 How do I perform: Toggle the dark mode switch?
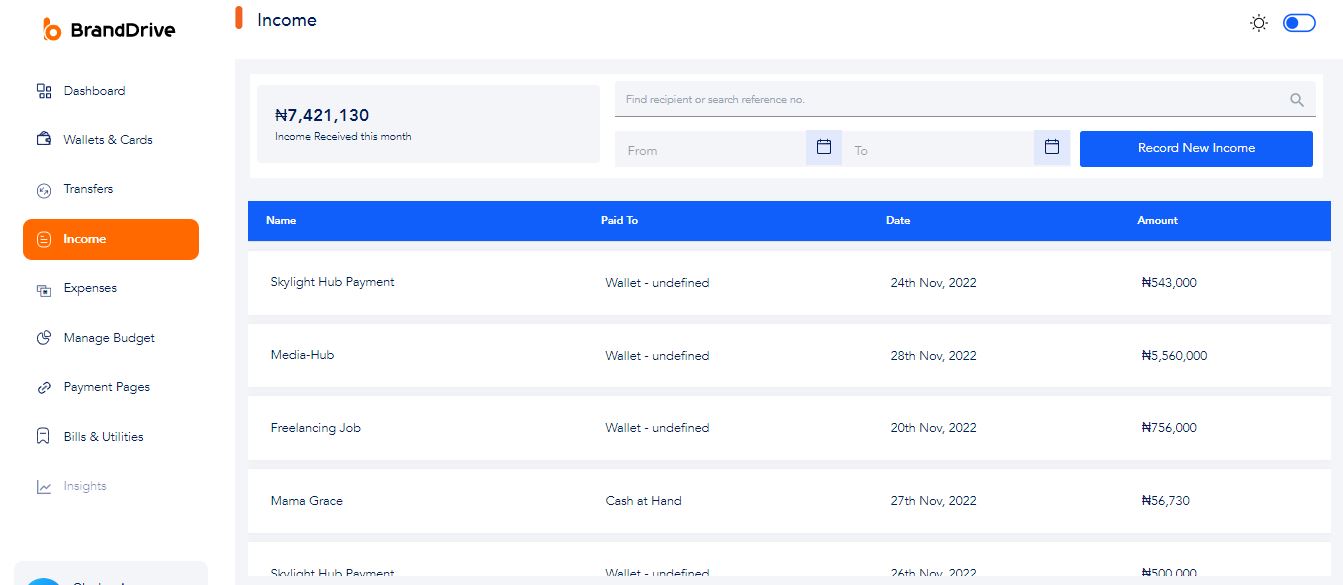pyautogui.click(x=1299, y=23)
